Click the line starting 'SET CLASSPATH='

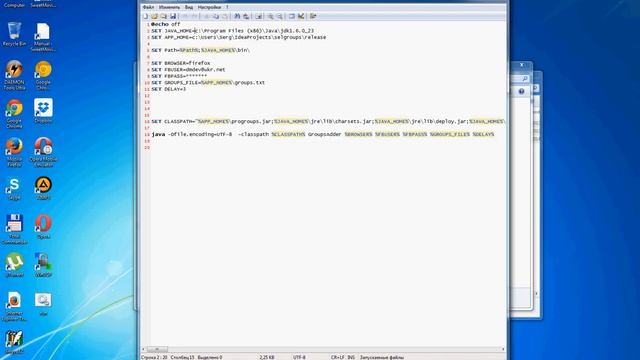pos(328,122)
